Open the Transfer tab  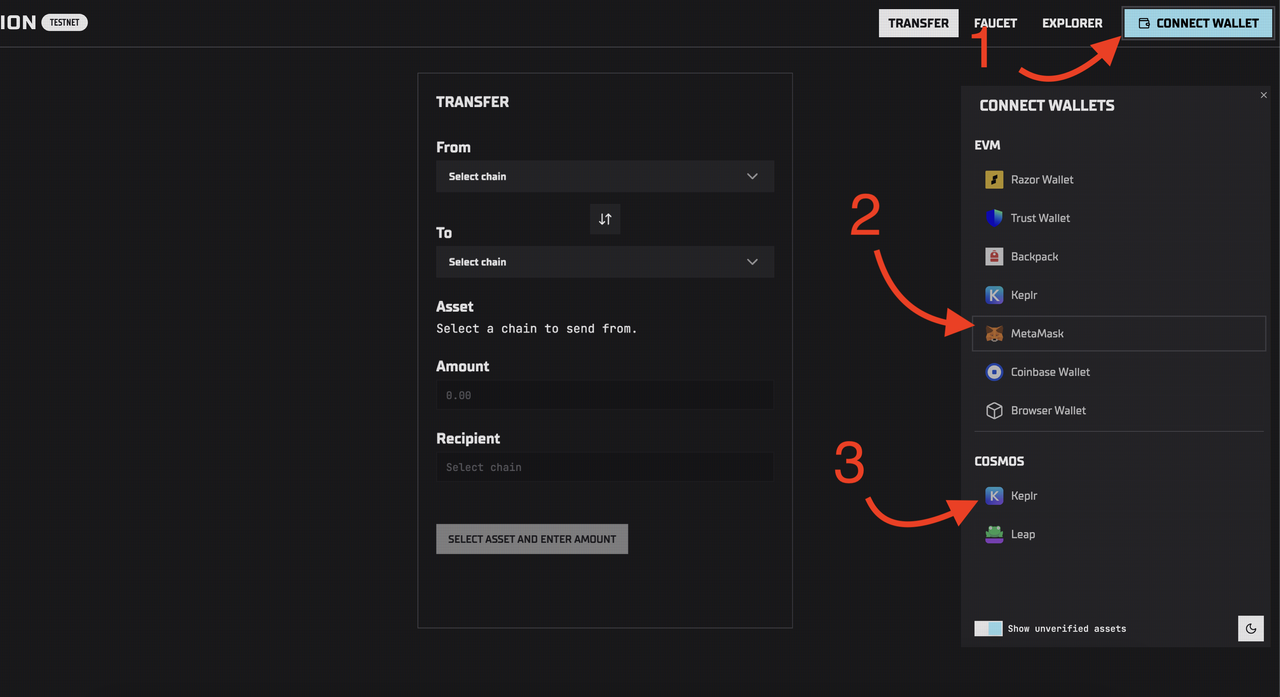pyautogui.click(x=918, y=23)
